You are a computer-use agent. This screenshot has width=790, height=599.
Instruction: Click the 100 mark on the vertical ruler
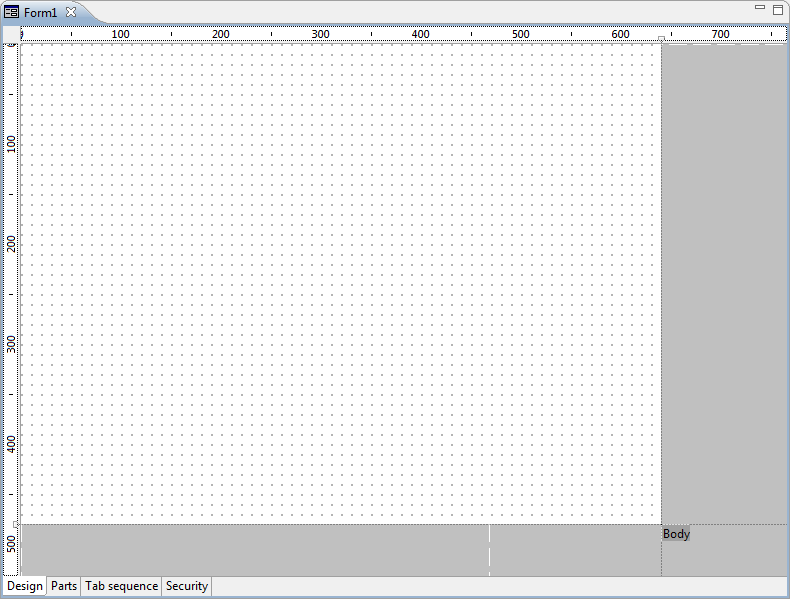click(11, 144)
